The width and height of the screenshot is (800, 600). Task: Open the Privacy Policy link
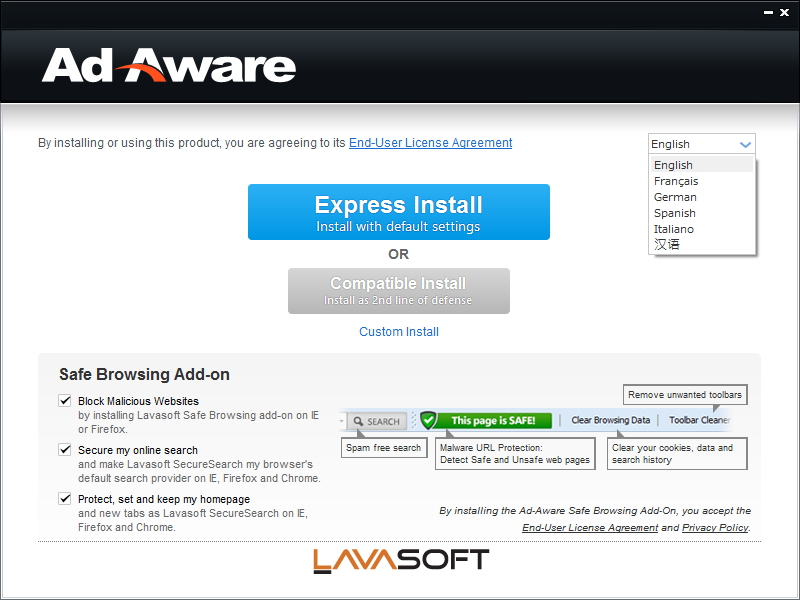(x=715, y=528)
